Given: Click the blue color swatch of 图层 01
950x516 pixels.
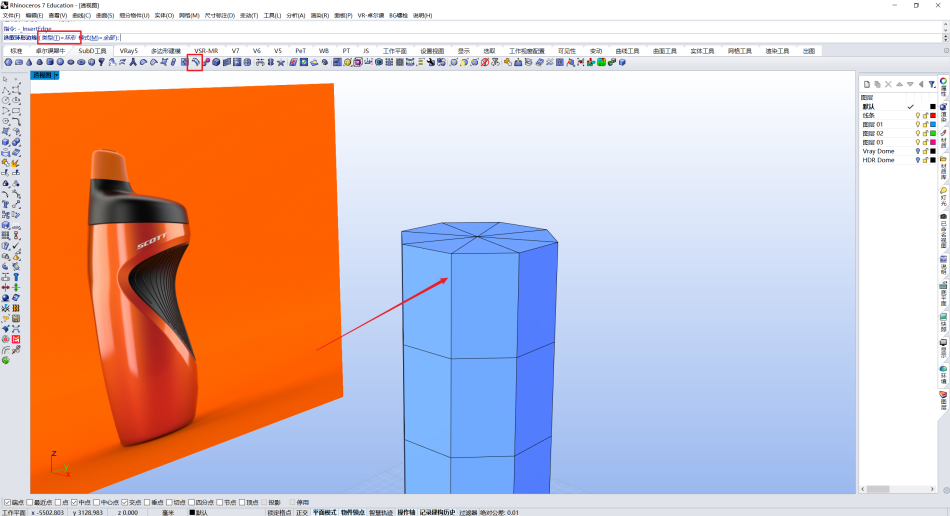Looking at the screenshot, I should [933, 124].
